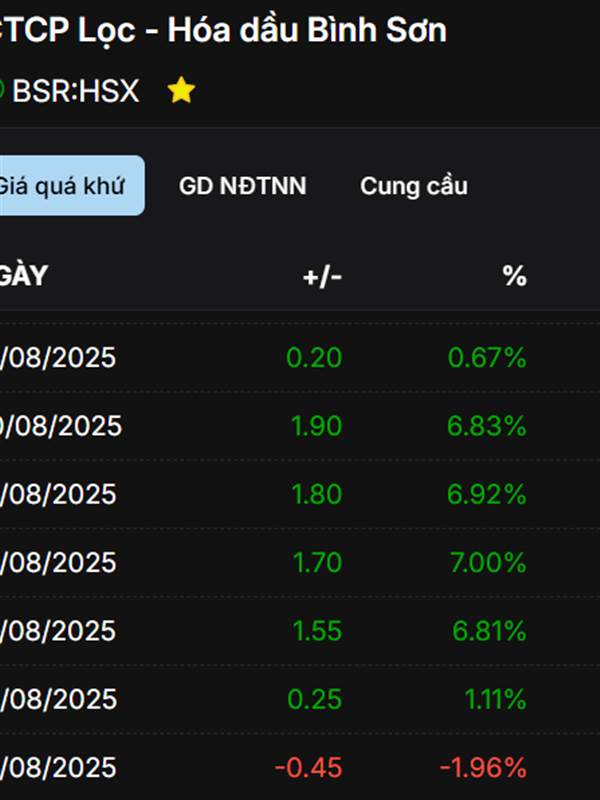Click the BSR:HSX ticker symbol
600x800 pixels.
[76, 91]
